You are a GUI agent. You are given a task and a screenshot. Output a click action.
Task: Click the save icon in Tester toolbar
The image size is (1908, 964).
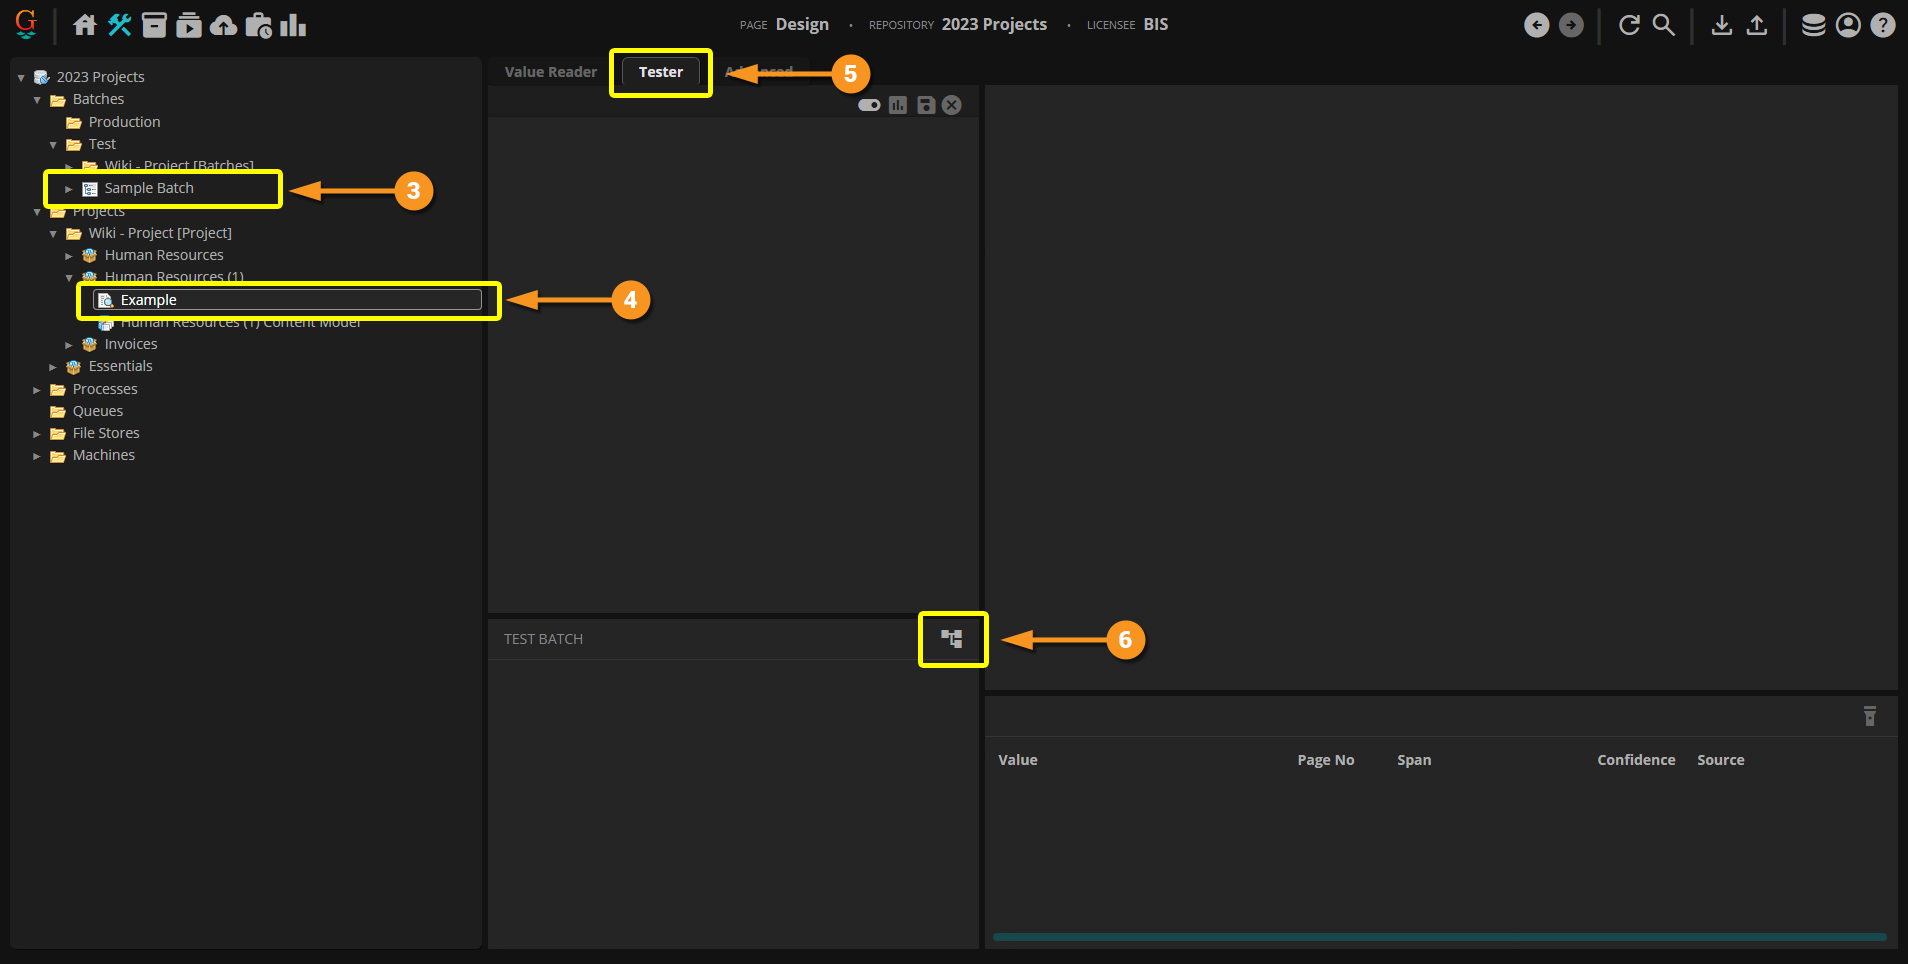926,105
